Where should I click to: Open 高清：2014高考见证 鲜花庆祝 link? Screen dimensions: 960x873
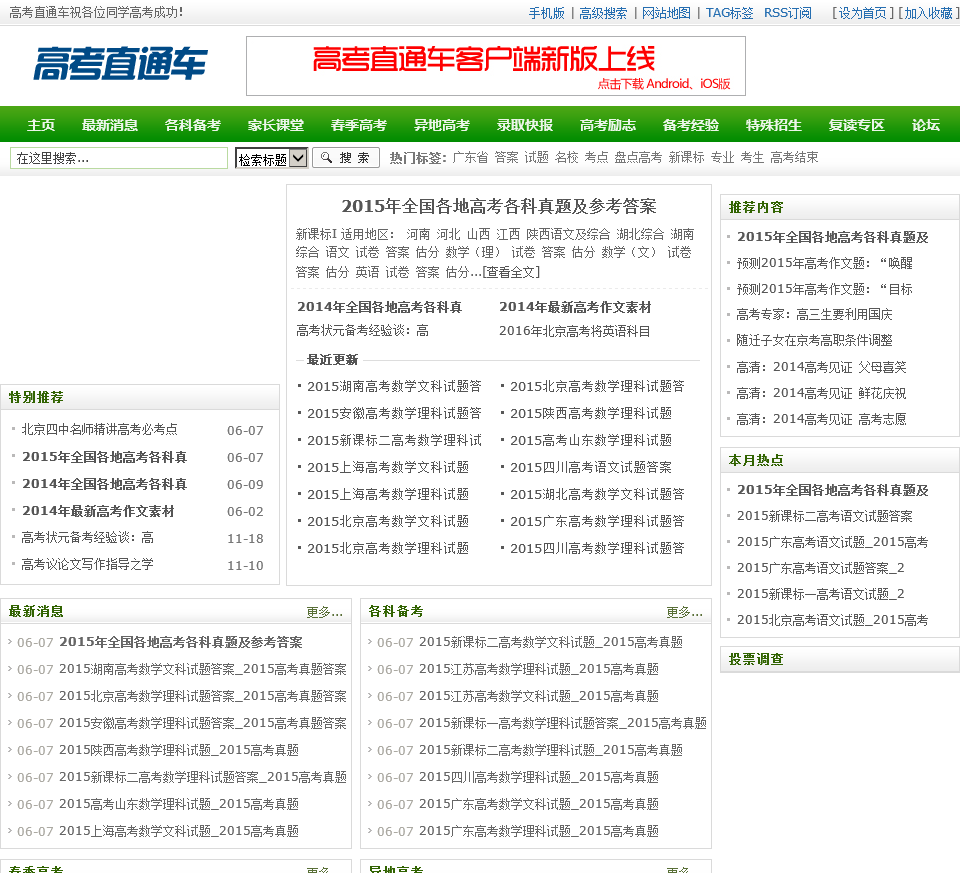tap(821, 393)
